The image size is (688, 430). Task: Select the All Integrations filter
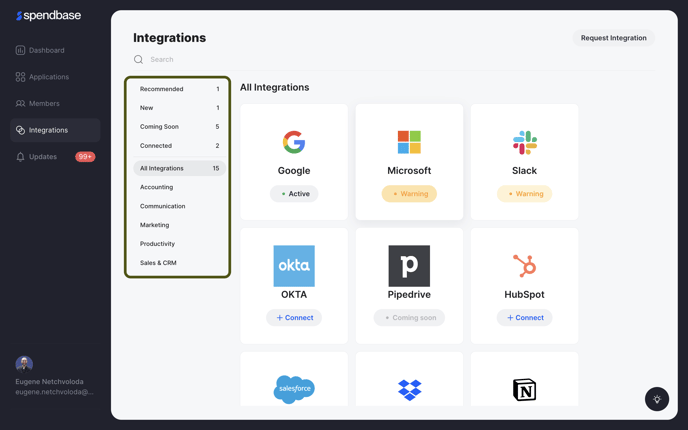click(179, 168)
